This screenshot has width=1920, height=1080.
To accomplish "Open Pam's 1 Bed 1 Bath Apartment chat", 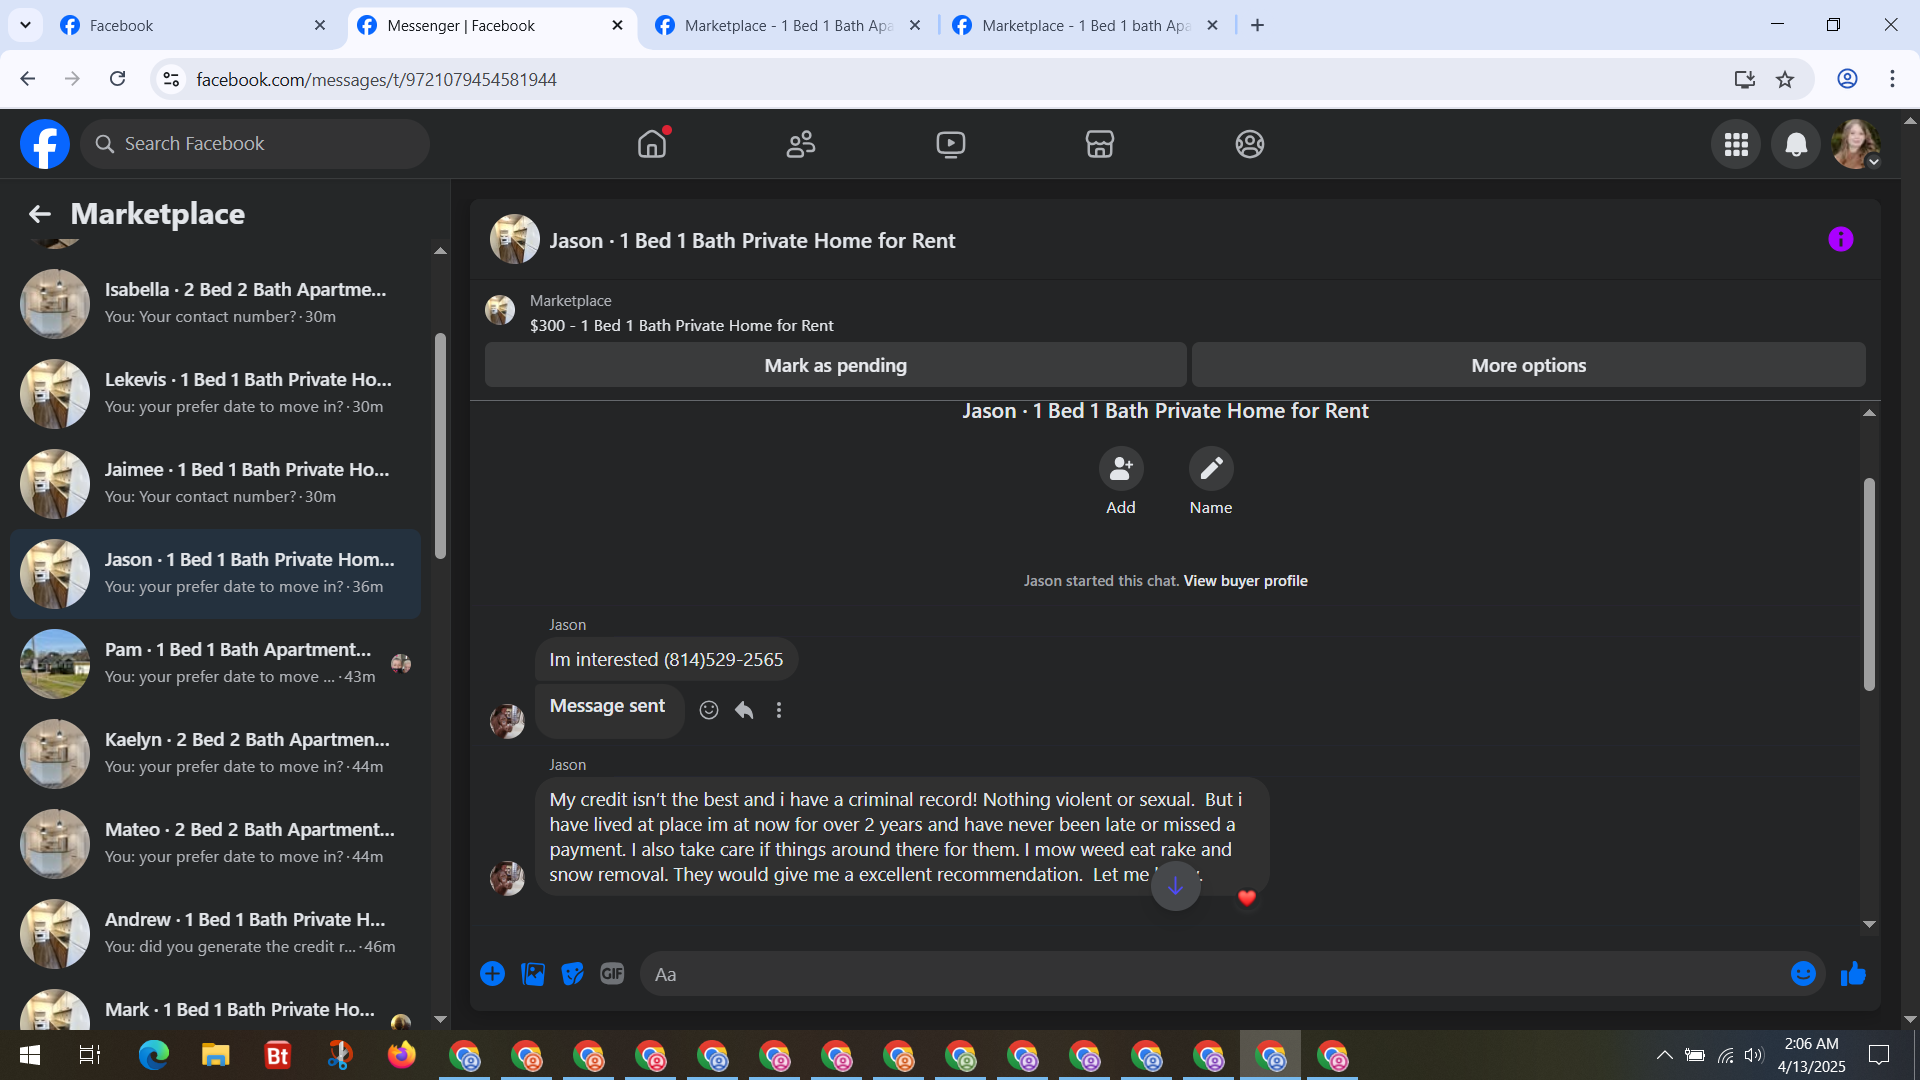I will pos(215,663).
